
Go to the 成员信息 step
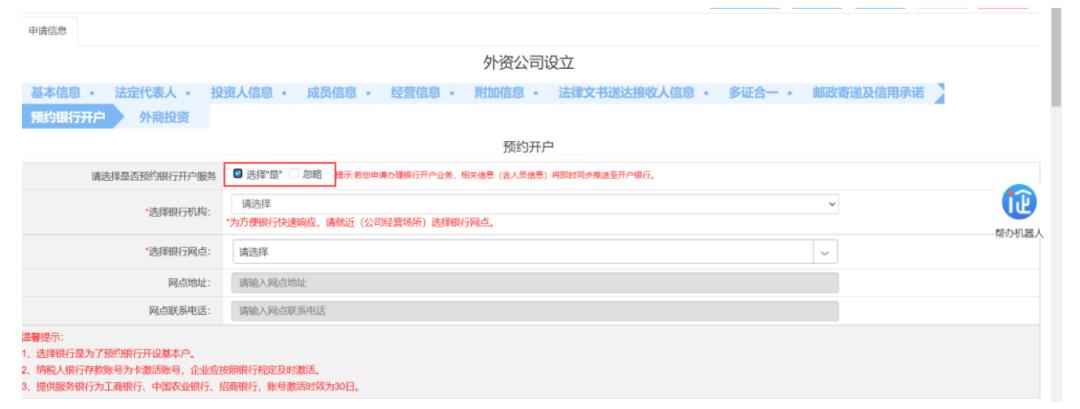(332, 93)
